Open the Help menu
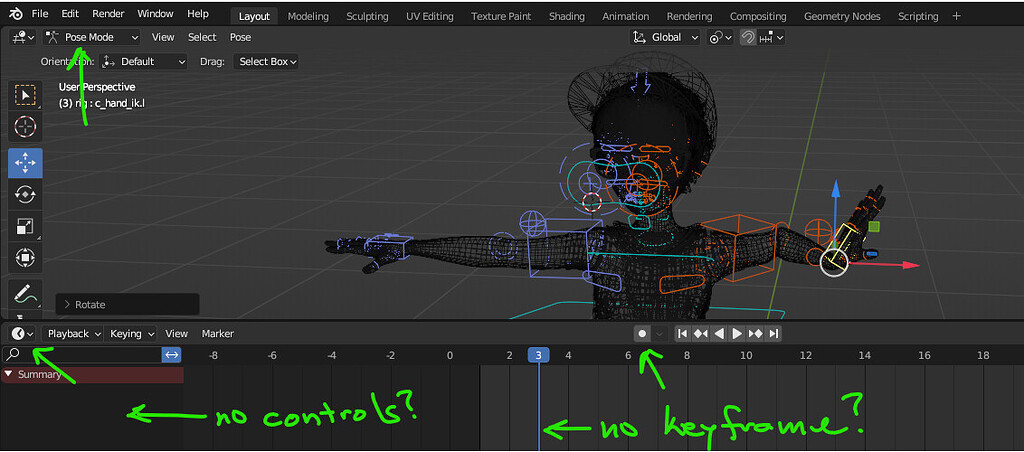1024x452 pixels. coord(198,14)
